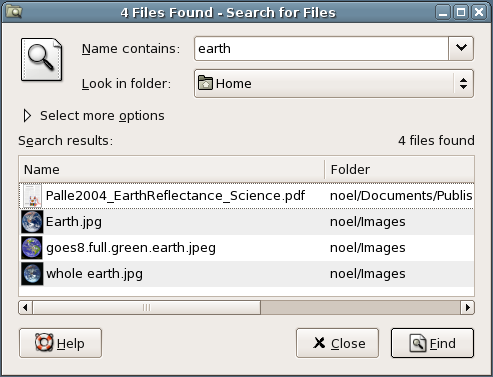Click the search window icon in title bar

tap(14, 12)
